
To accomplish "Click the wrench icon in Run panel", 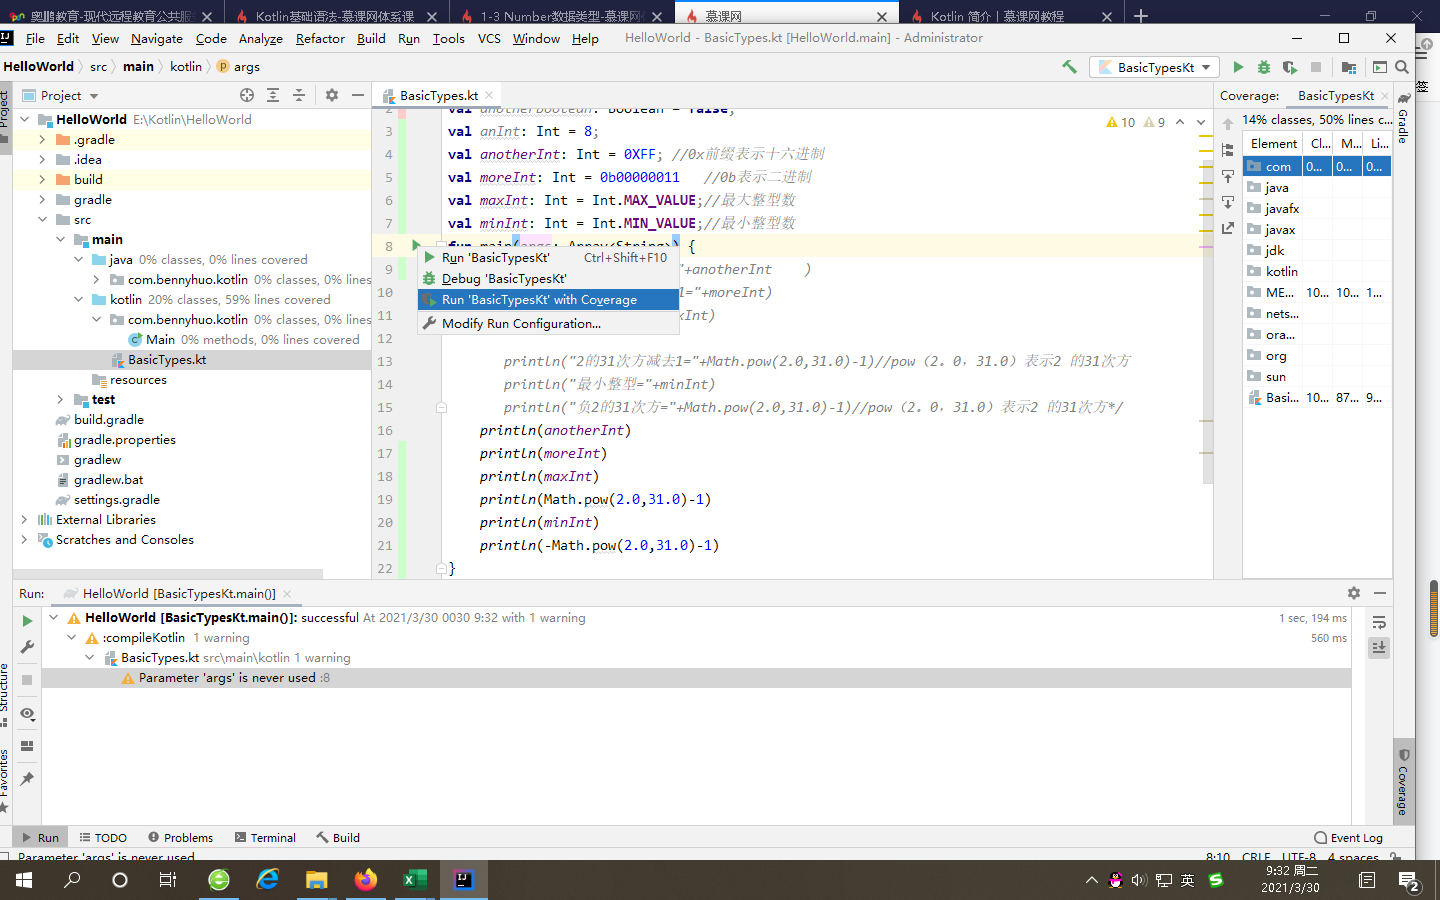I will pyautogui.click(x=27, y=647).
